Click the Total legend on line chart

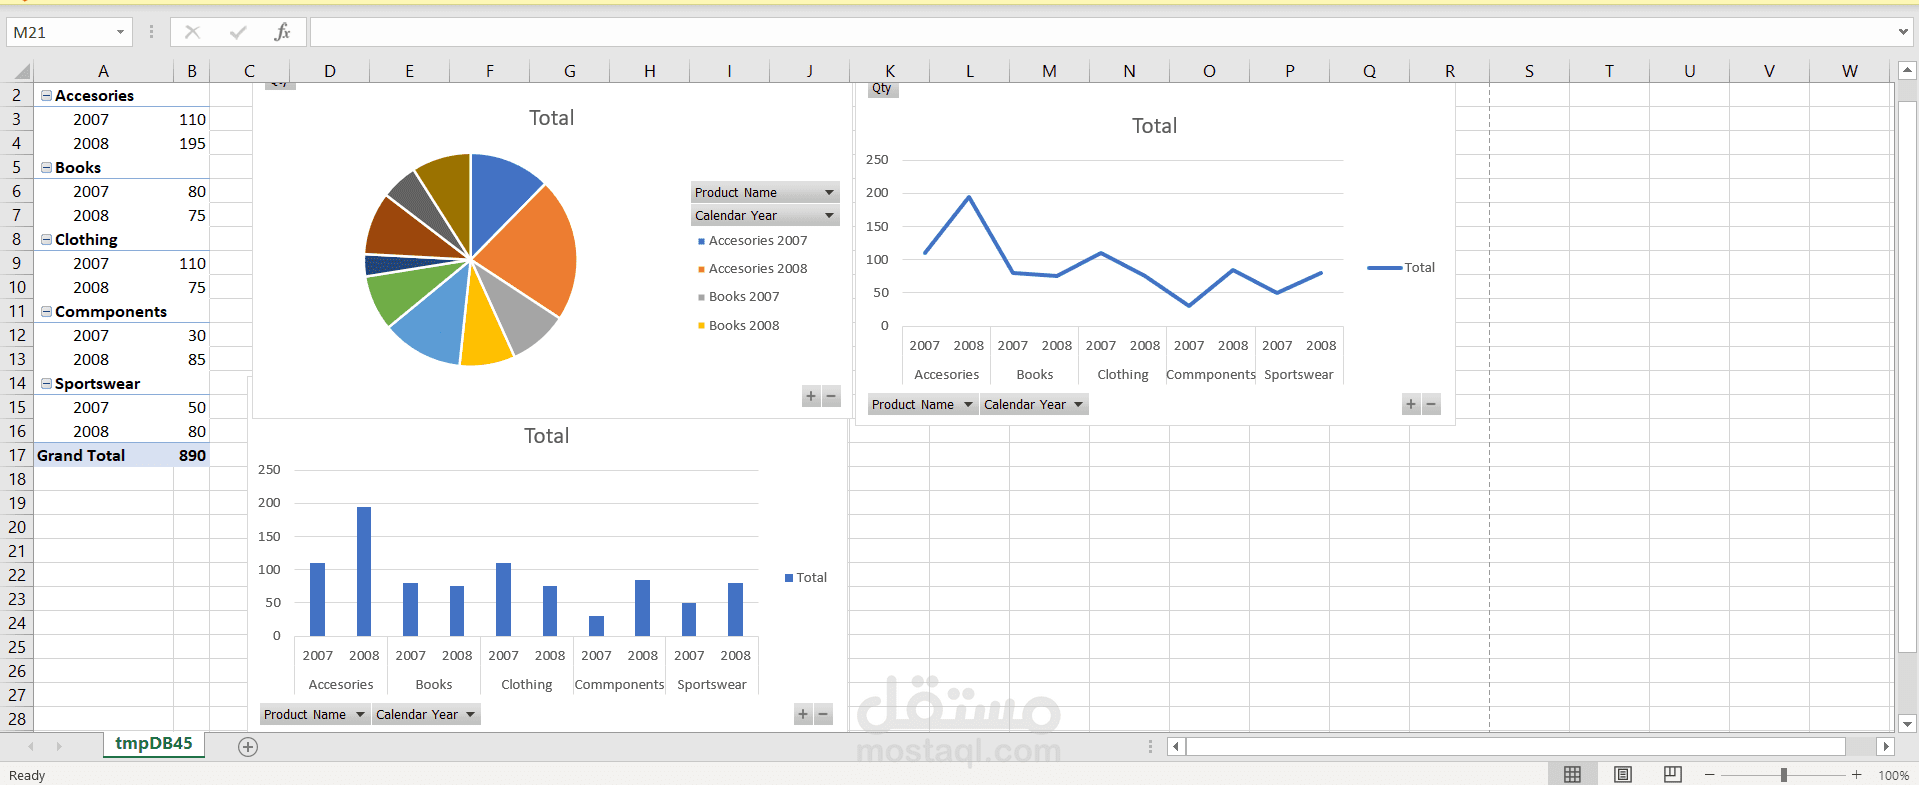pos(1401,267)
